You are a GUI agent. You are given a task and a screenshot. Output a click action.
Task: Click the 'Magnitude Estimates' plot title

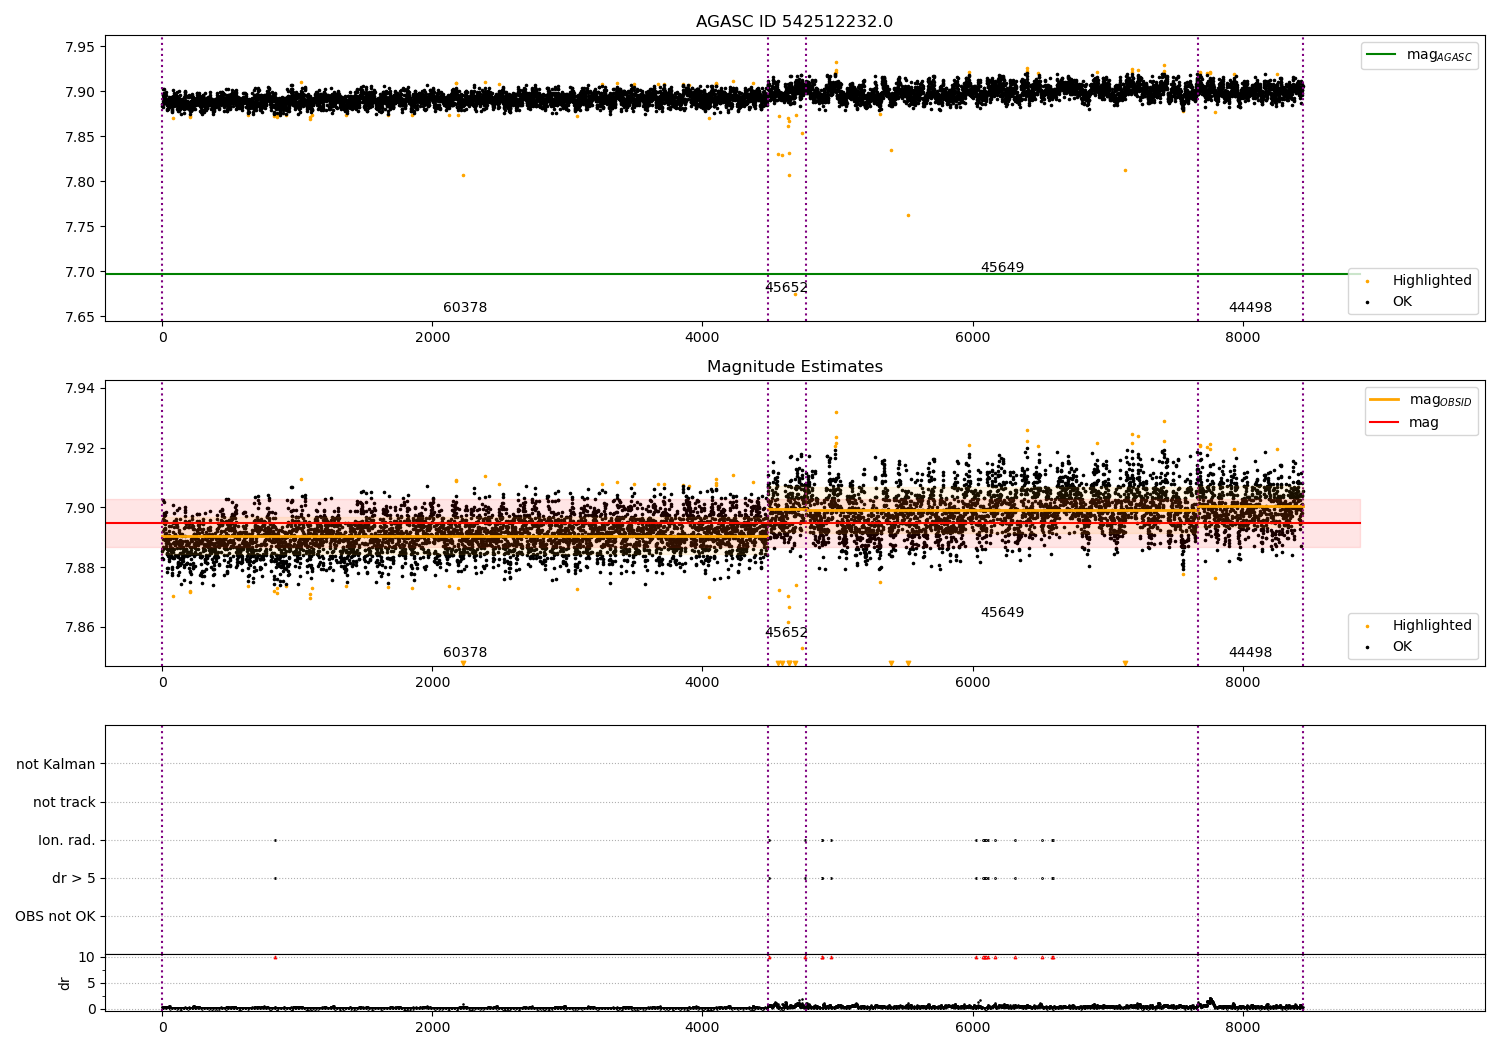click(x=794, y=367)
